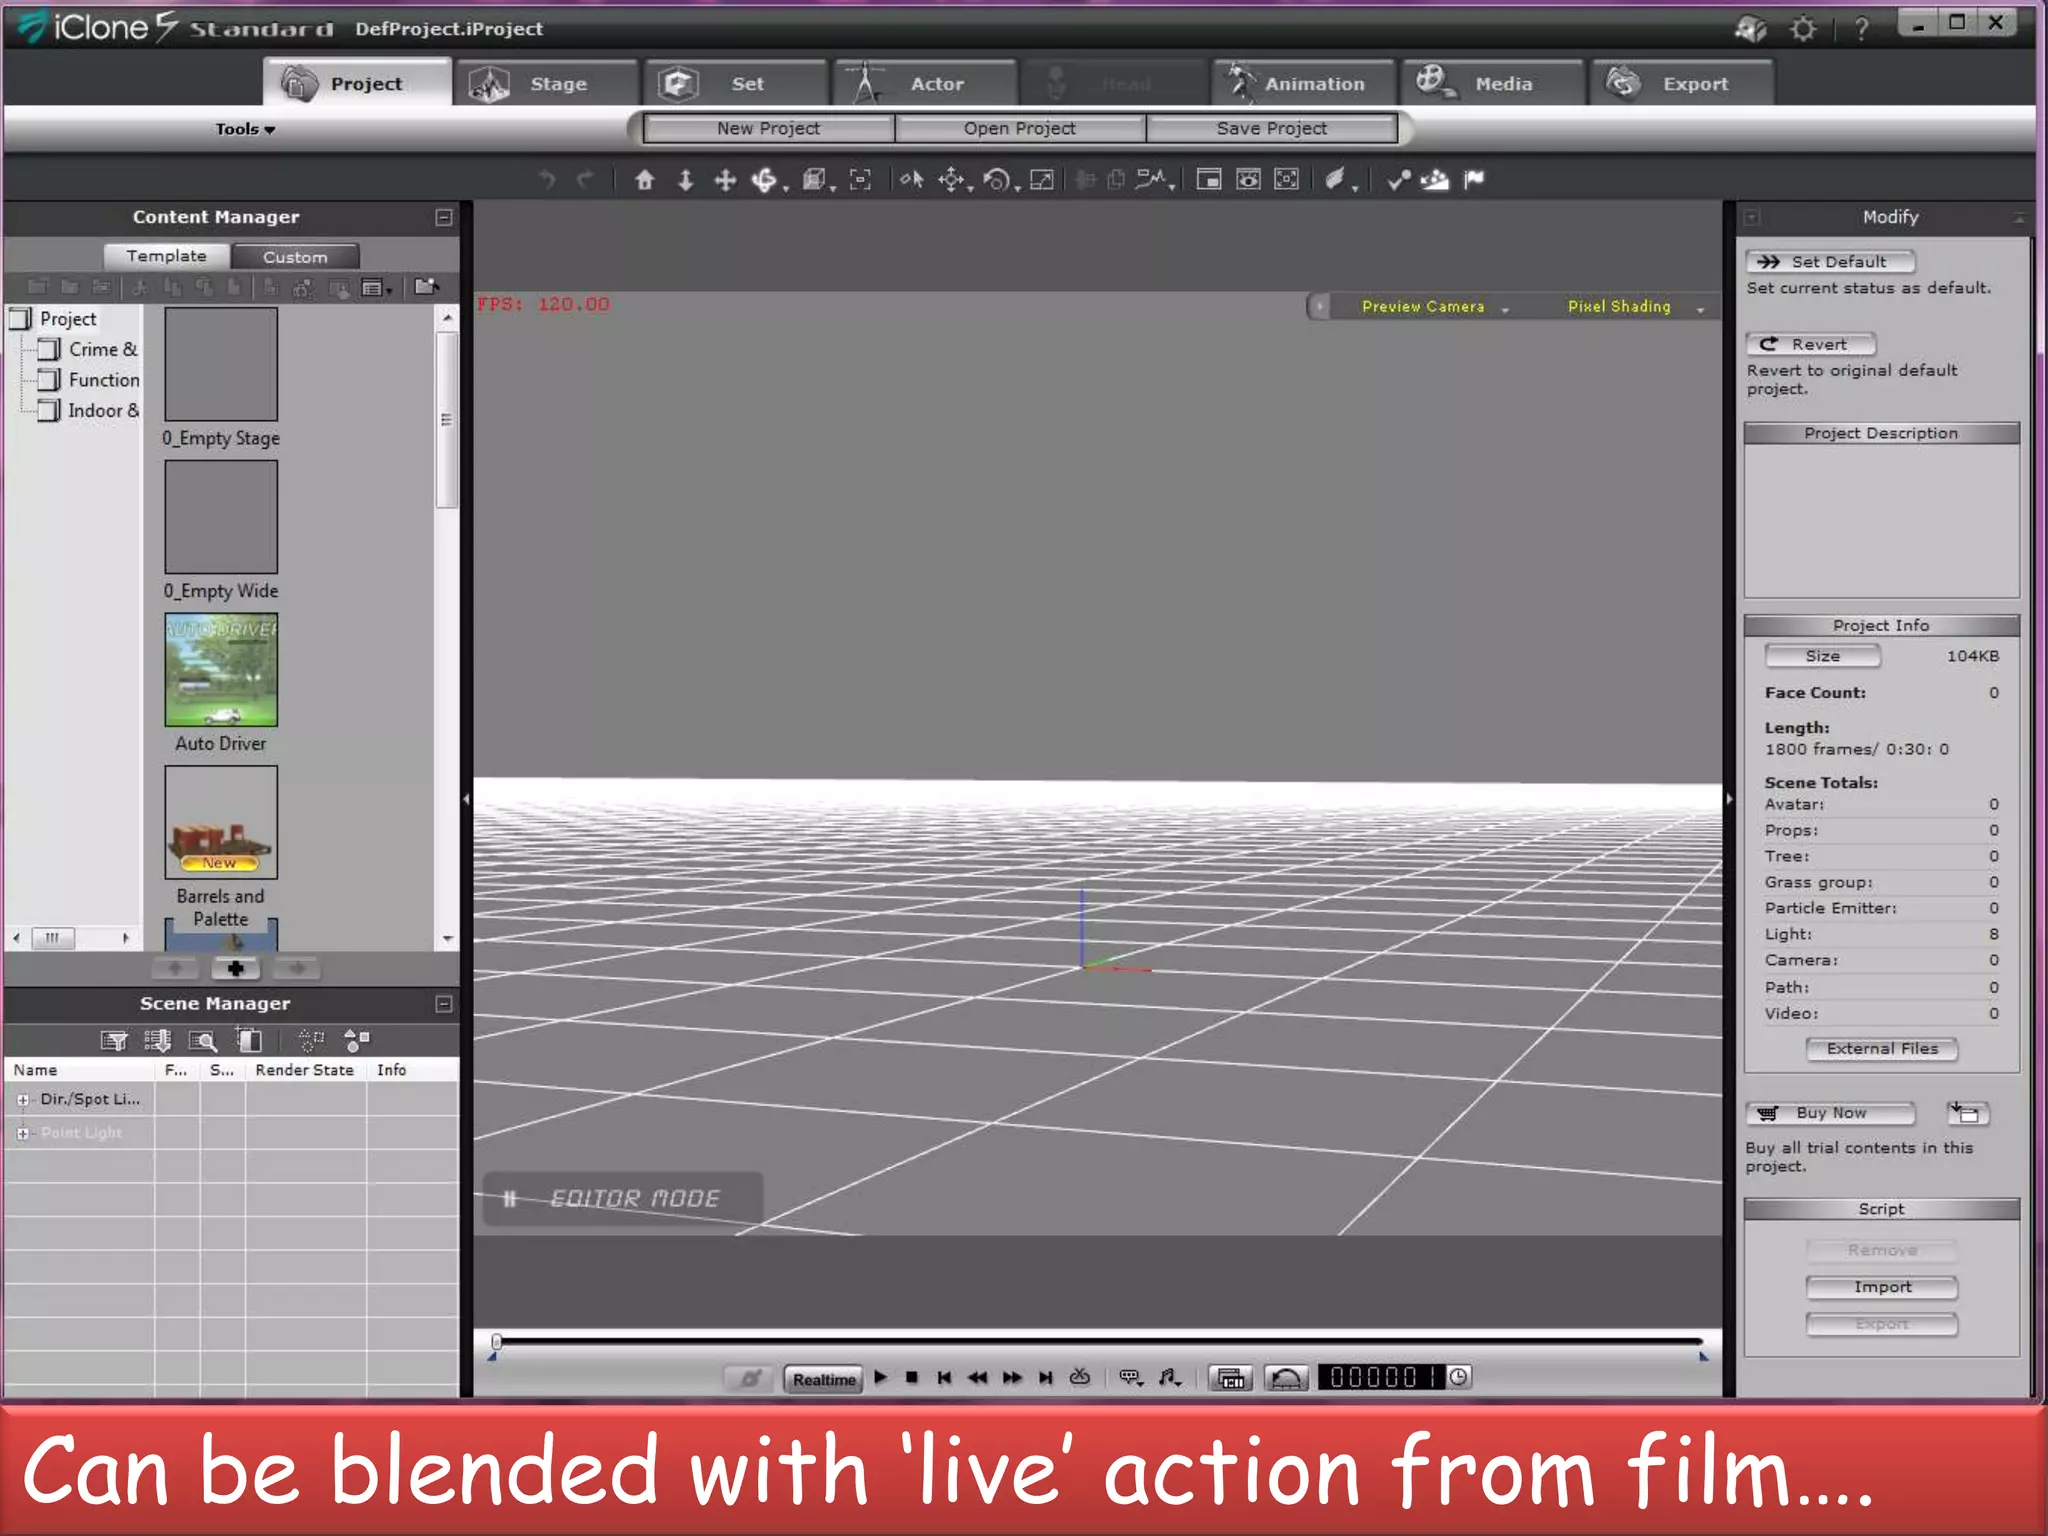
Task: Click the eye preview window icon
Action: (1248, 180)
